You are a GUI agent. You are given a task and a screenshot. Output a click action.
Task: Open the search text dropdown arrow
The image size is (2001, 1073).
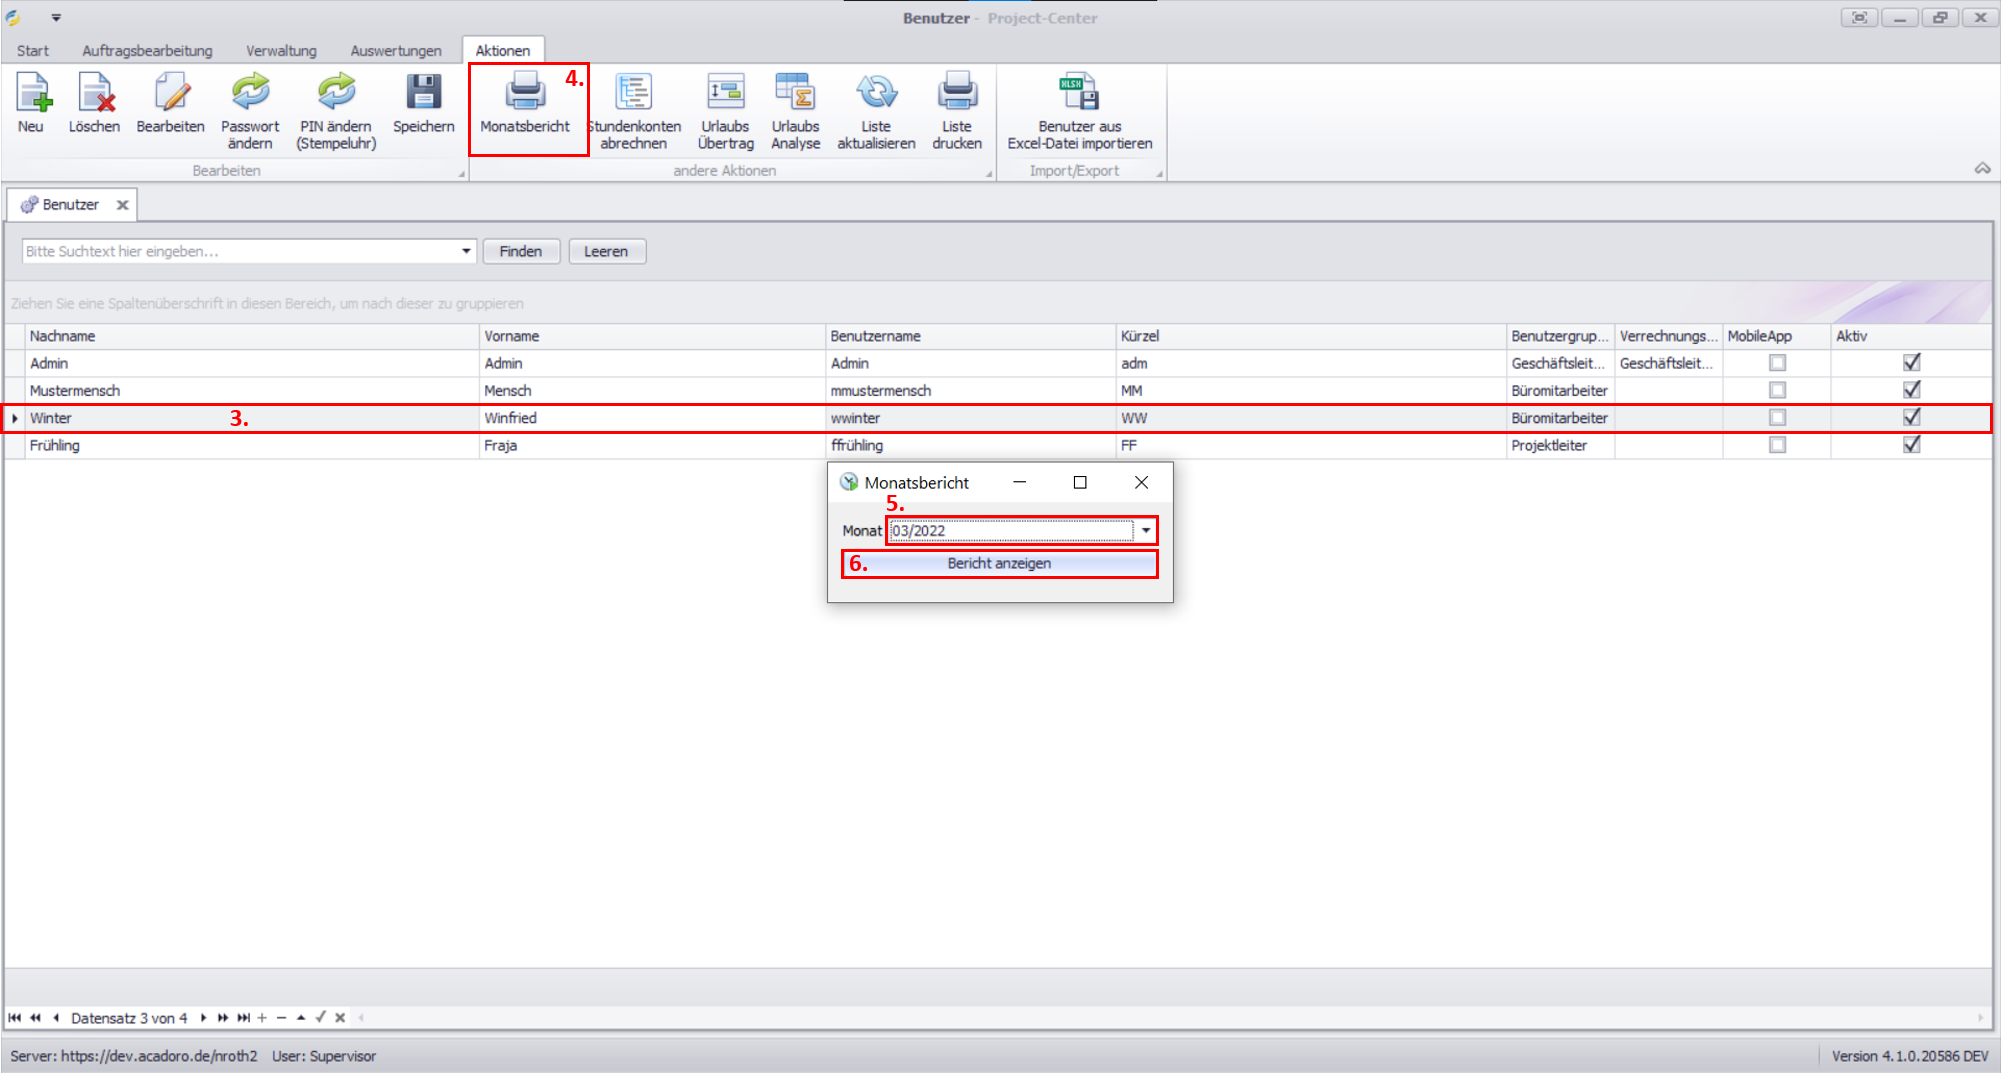pos(466,251)
